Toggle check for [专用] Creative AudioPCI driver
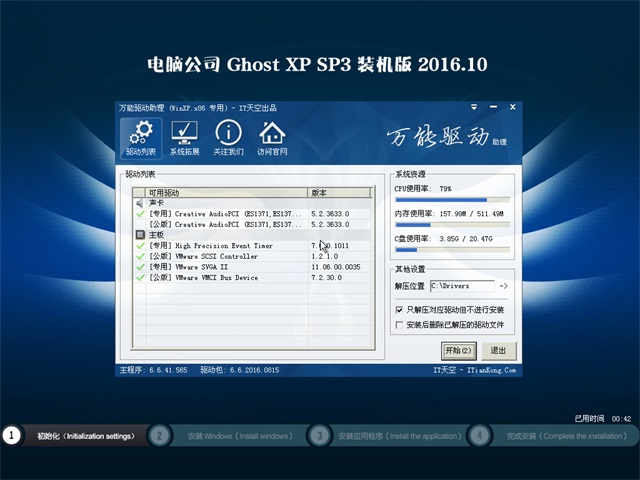This screenshot has height=480, width=640. pyautogui.click(x=140, y=213)
